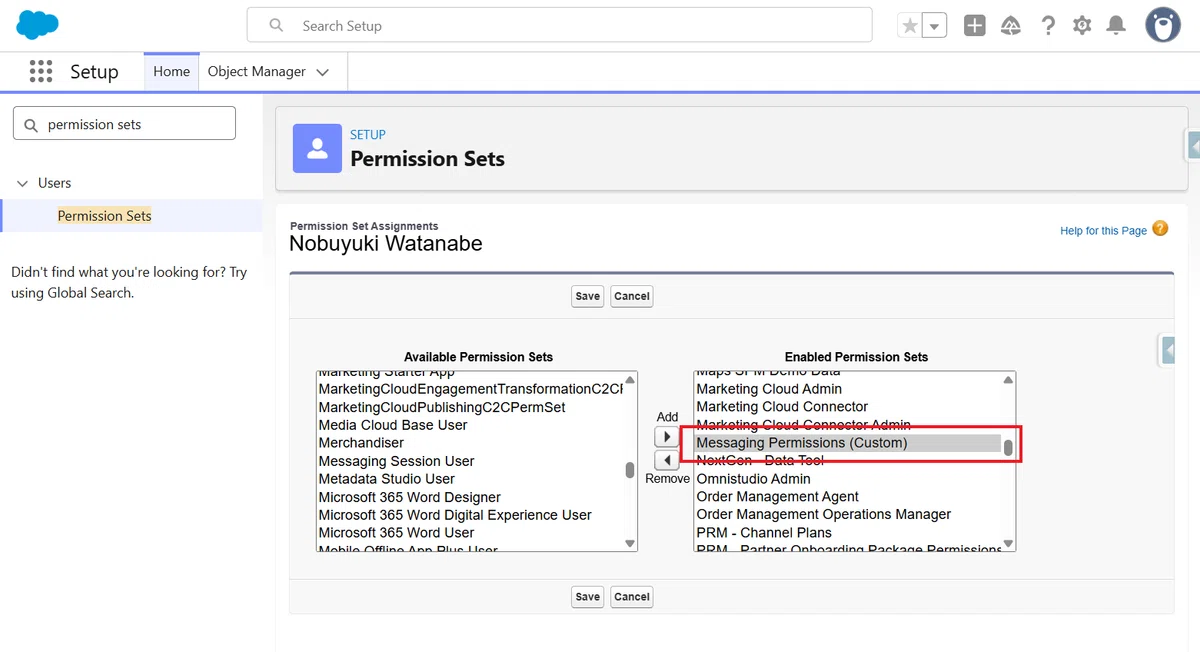Expand the side panel arrow beside the Enabled list
The height and width of the screenshot is (652, 1200).
pos(1167,350)
